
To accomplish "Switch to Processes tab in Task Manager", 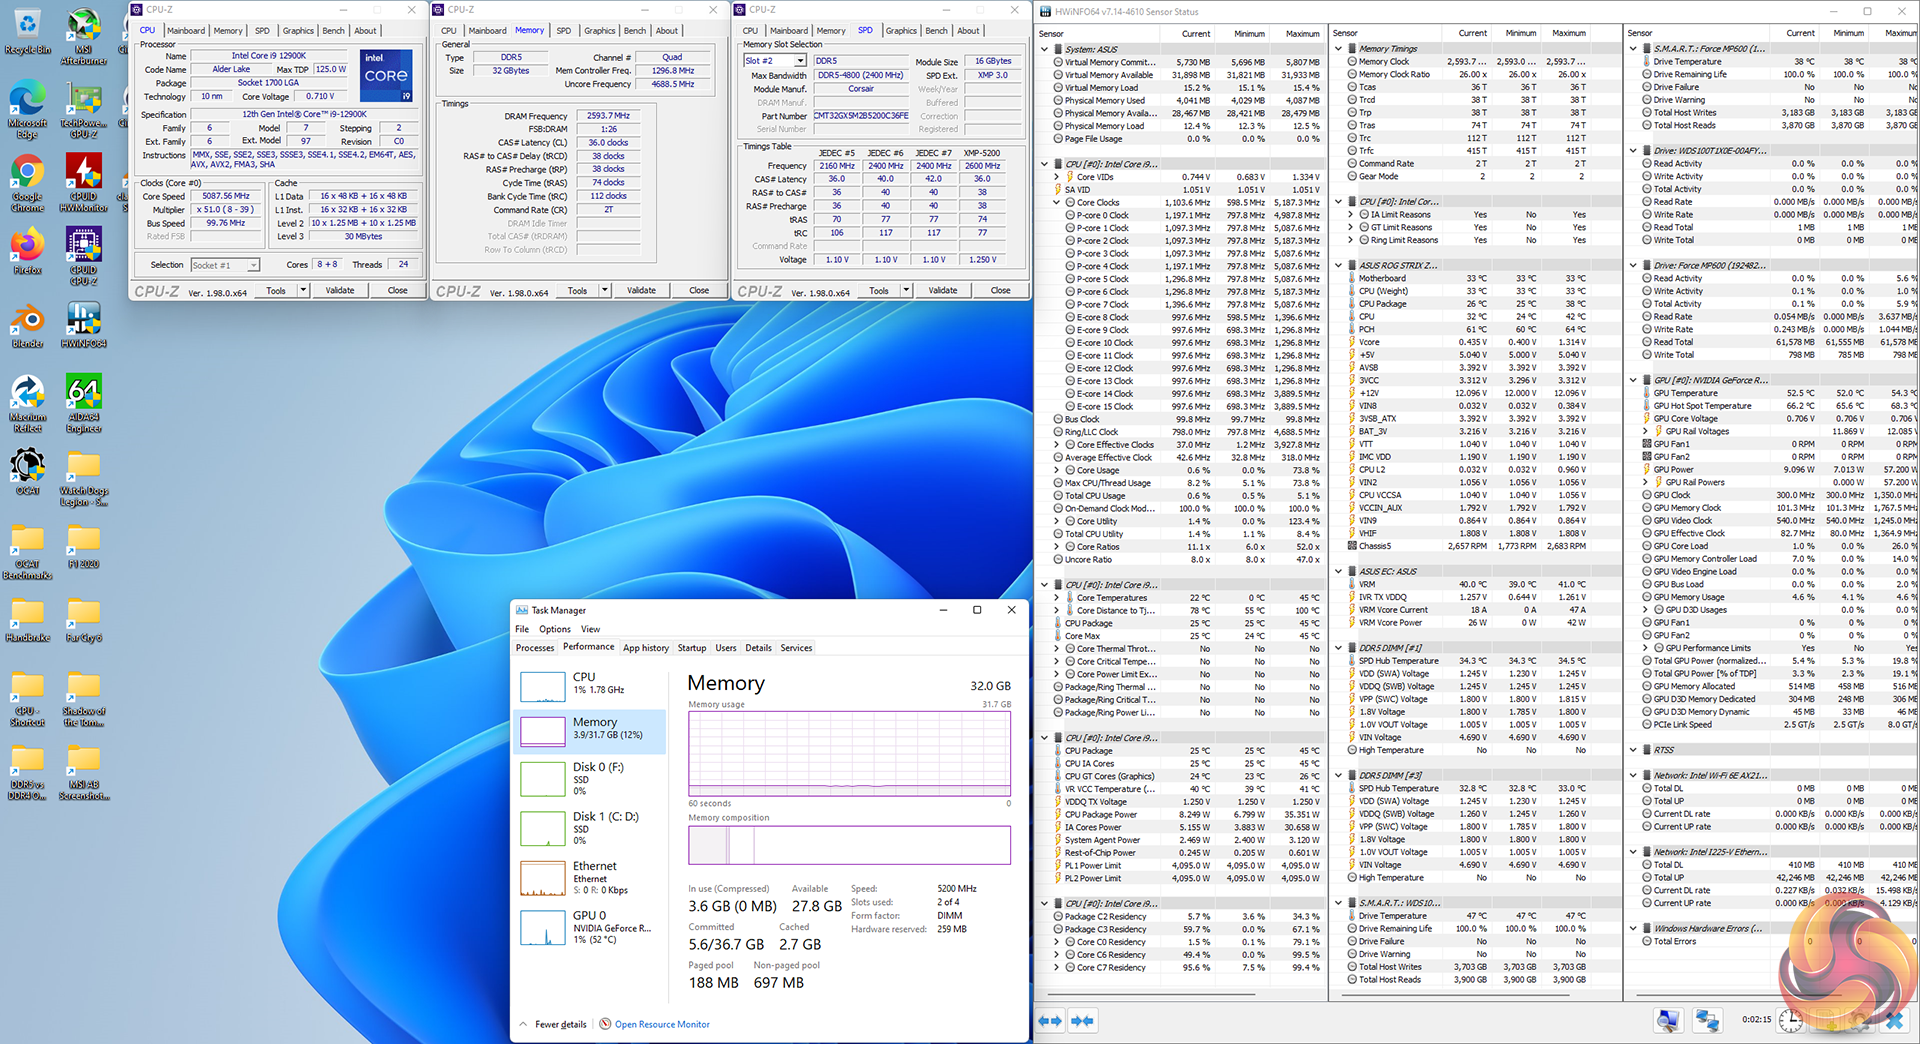I will [x=535, y=648].
